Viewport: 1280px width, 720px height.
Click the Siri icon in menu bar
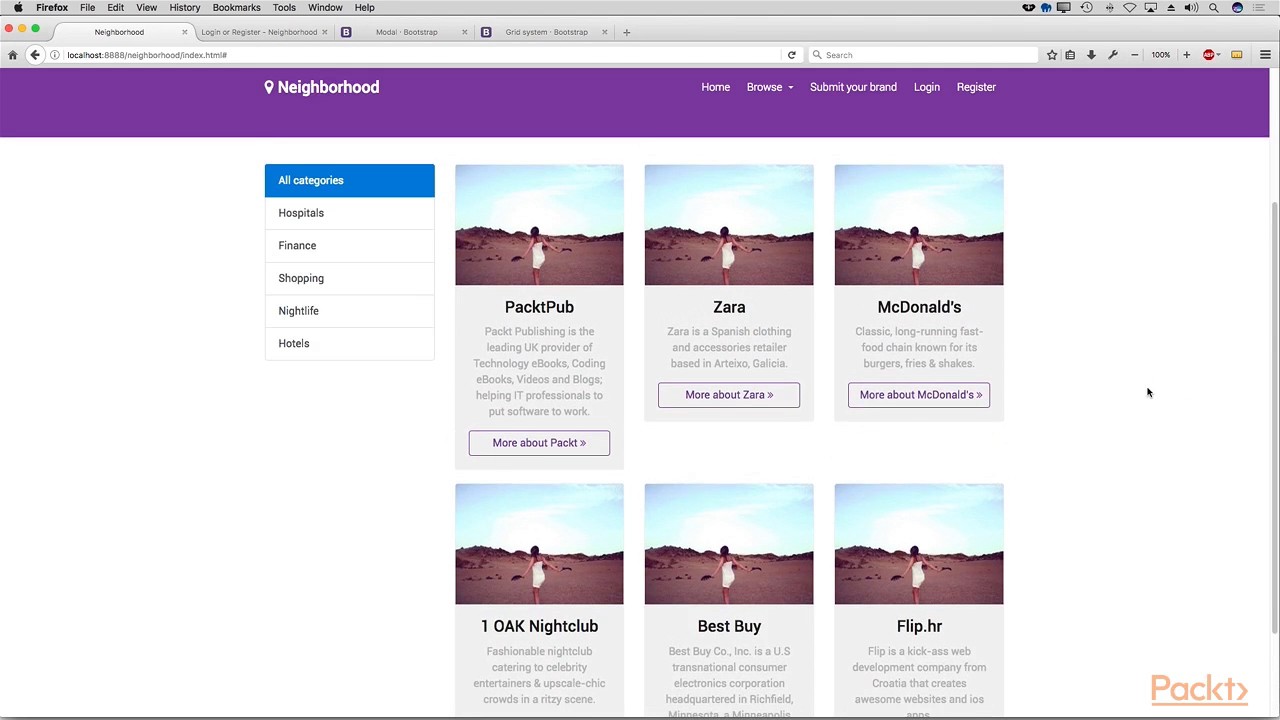(1237, 7)
